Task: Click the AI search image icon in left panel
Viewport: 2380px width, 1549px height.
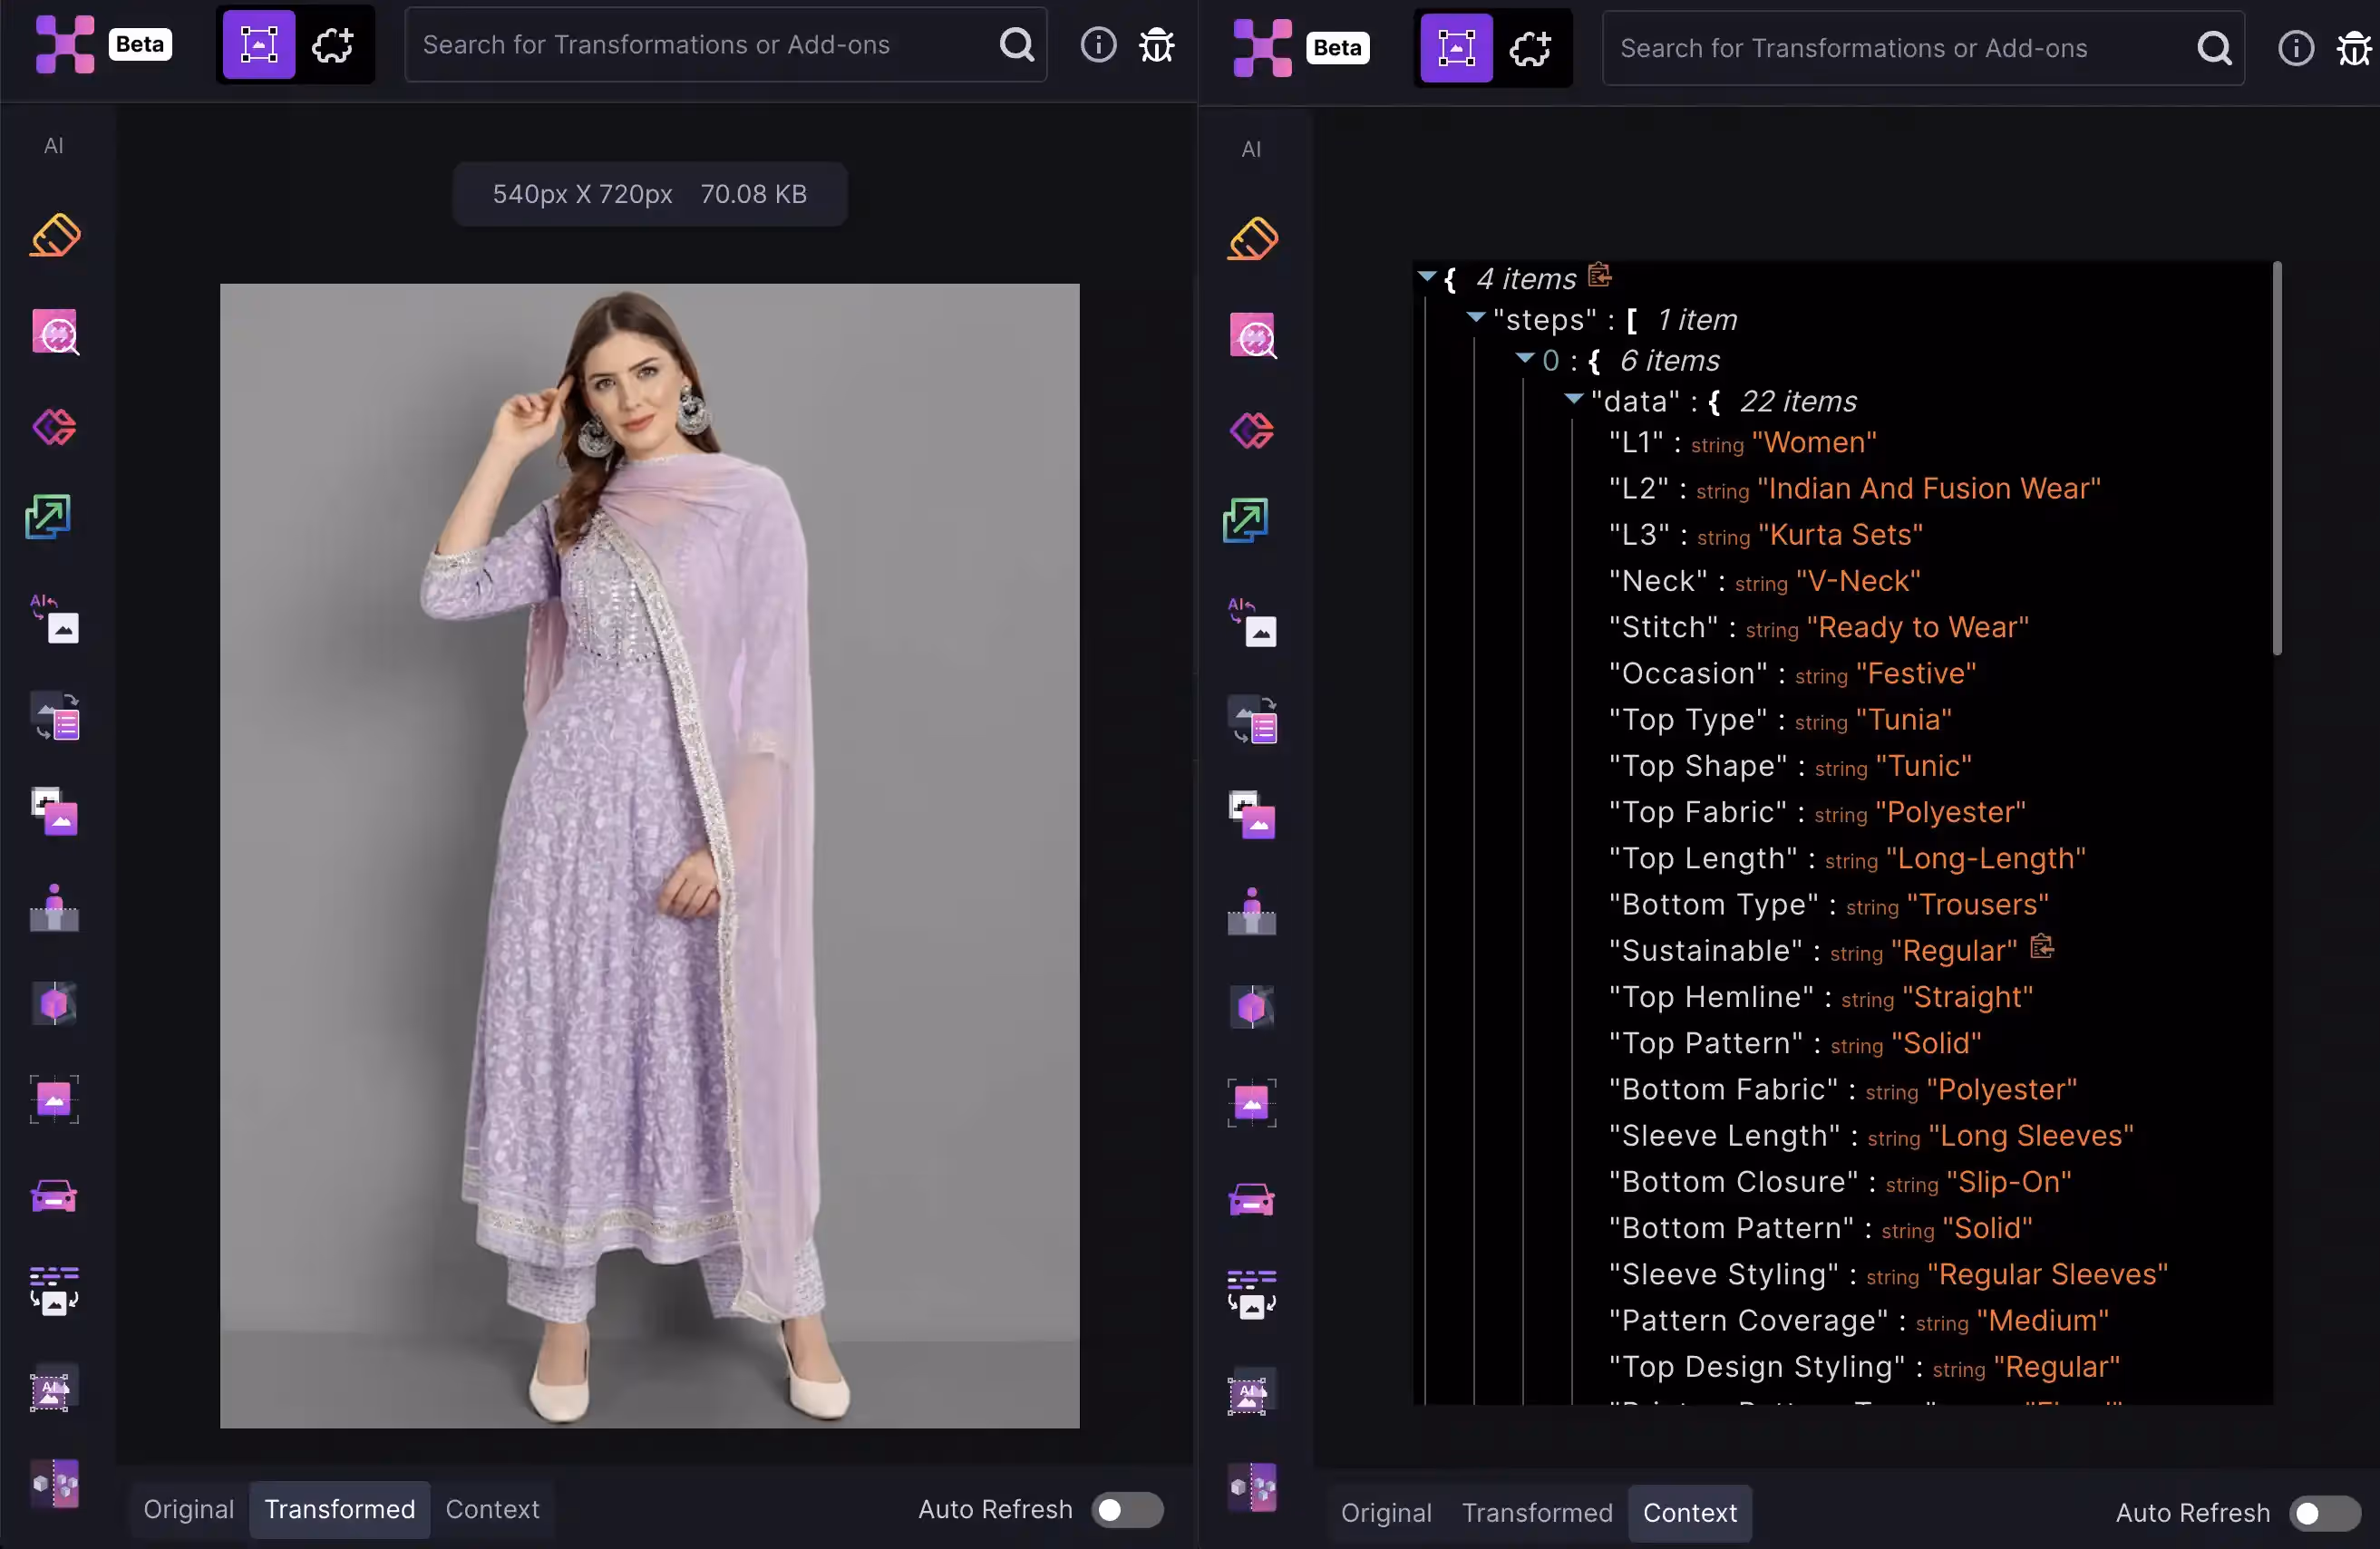Action: pyautogui.click(x=55, y=332)
